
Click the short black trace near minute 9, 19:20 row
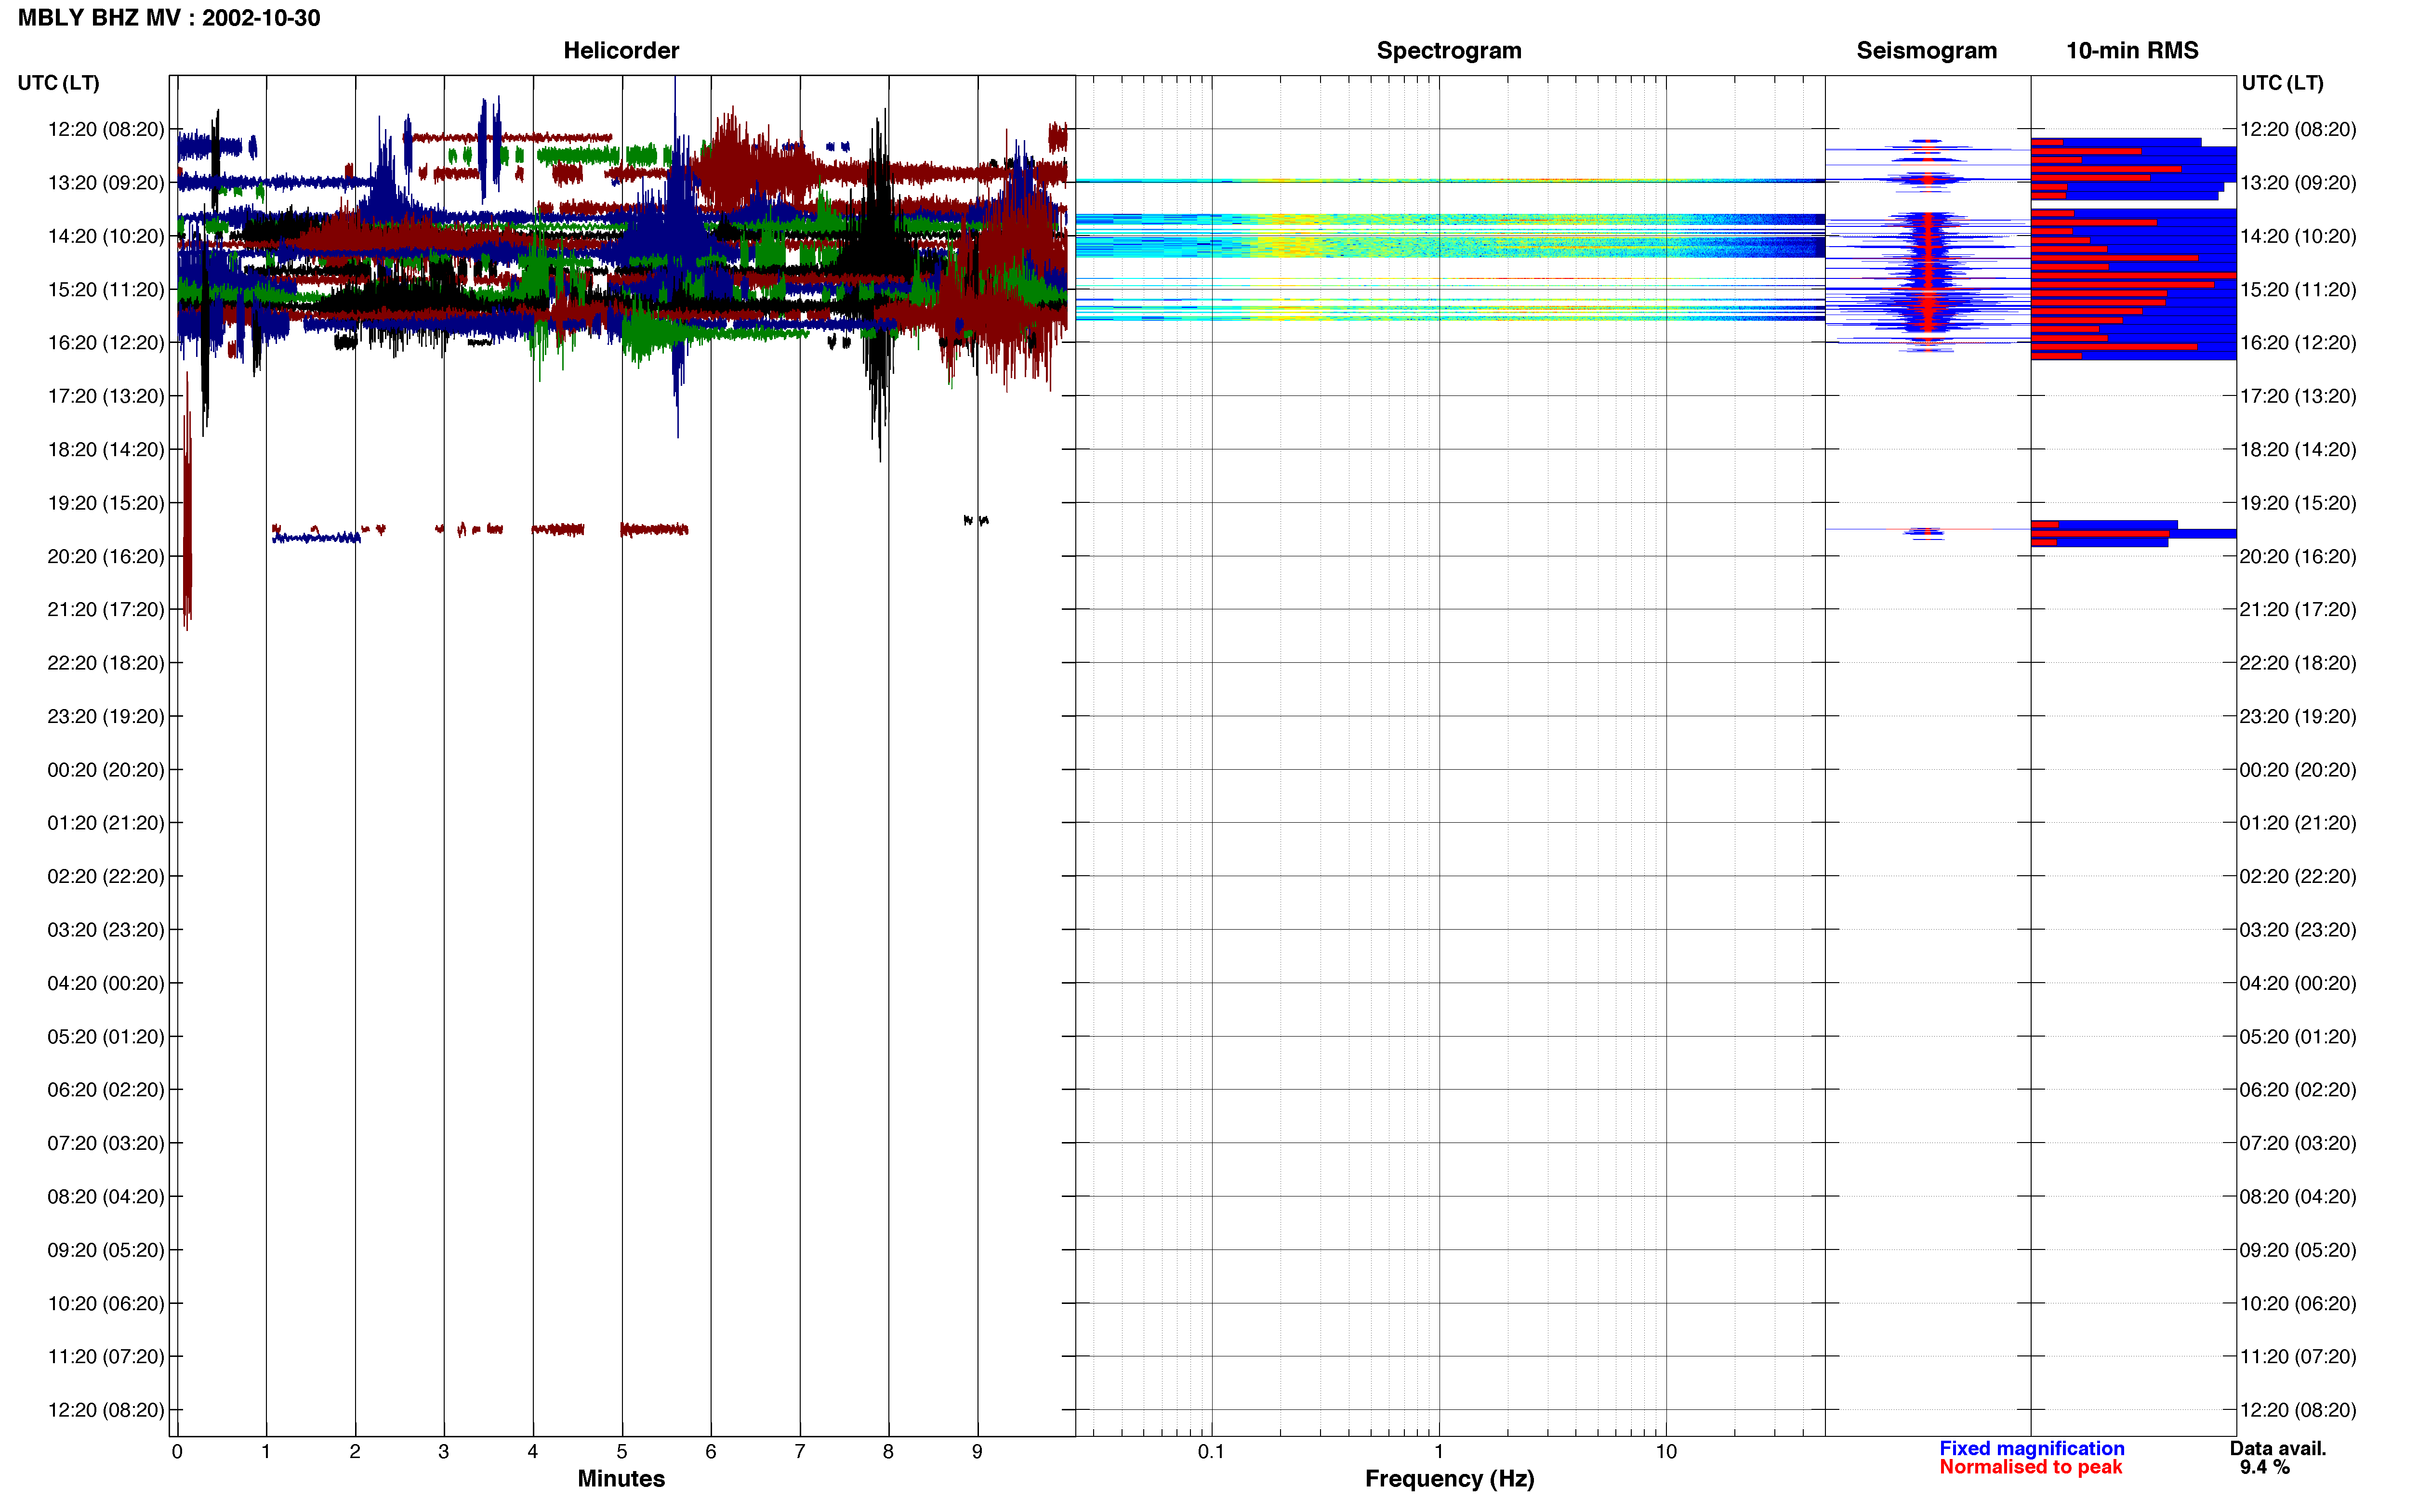click(x=976, y=520)
